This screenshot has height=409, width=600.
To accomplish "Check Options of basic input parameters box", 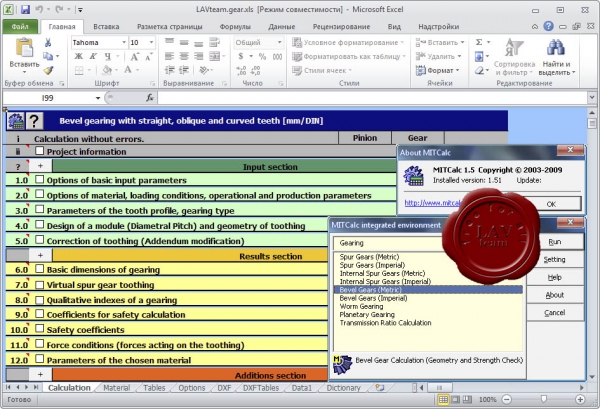I will tap(39, 179).
